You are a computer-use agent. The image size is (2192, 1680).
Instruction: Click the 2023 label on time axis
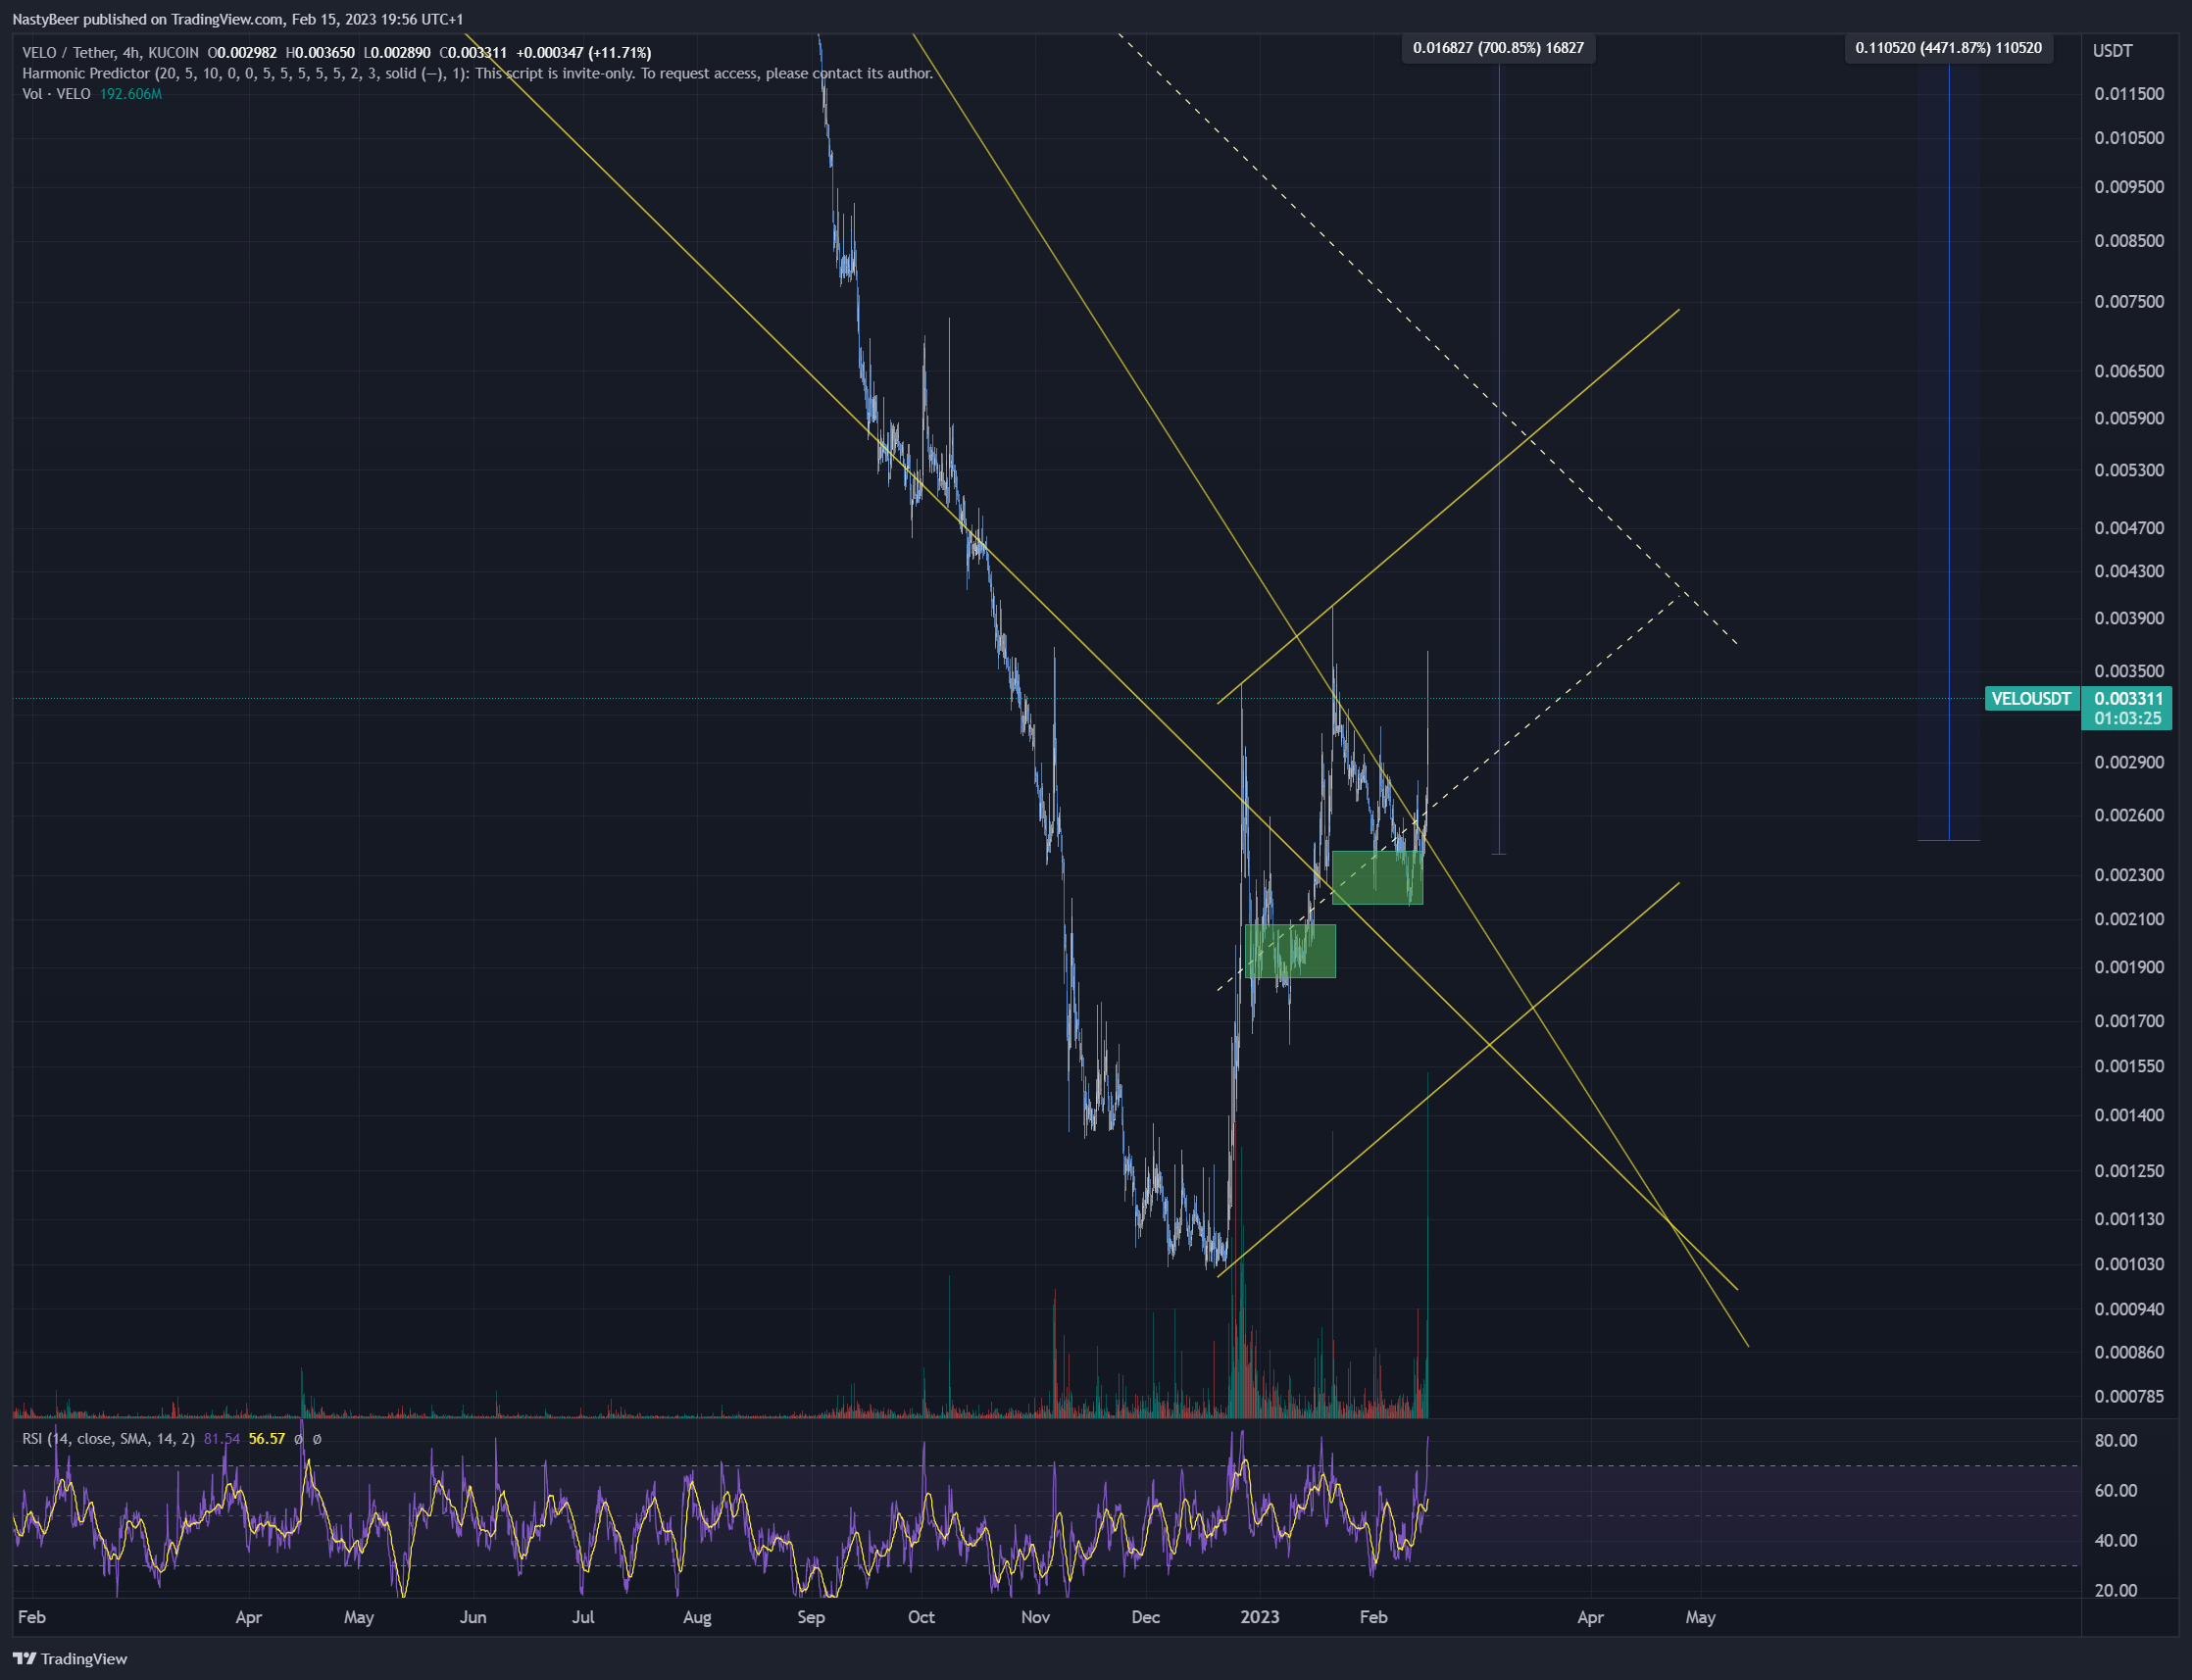tap(1259, 1617)
